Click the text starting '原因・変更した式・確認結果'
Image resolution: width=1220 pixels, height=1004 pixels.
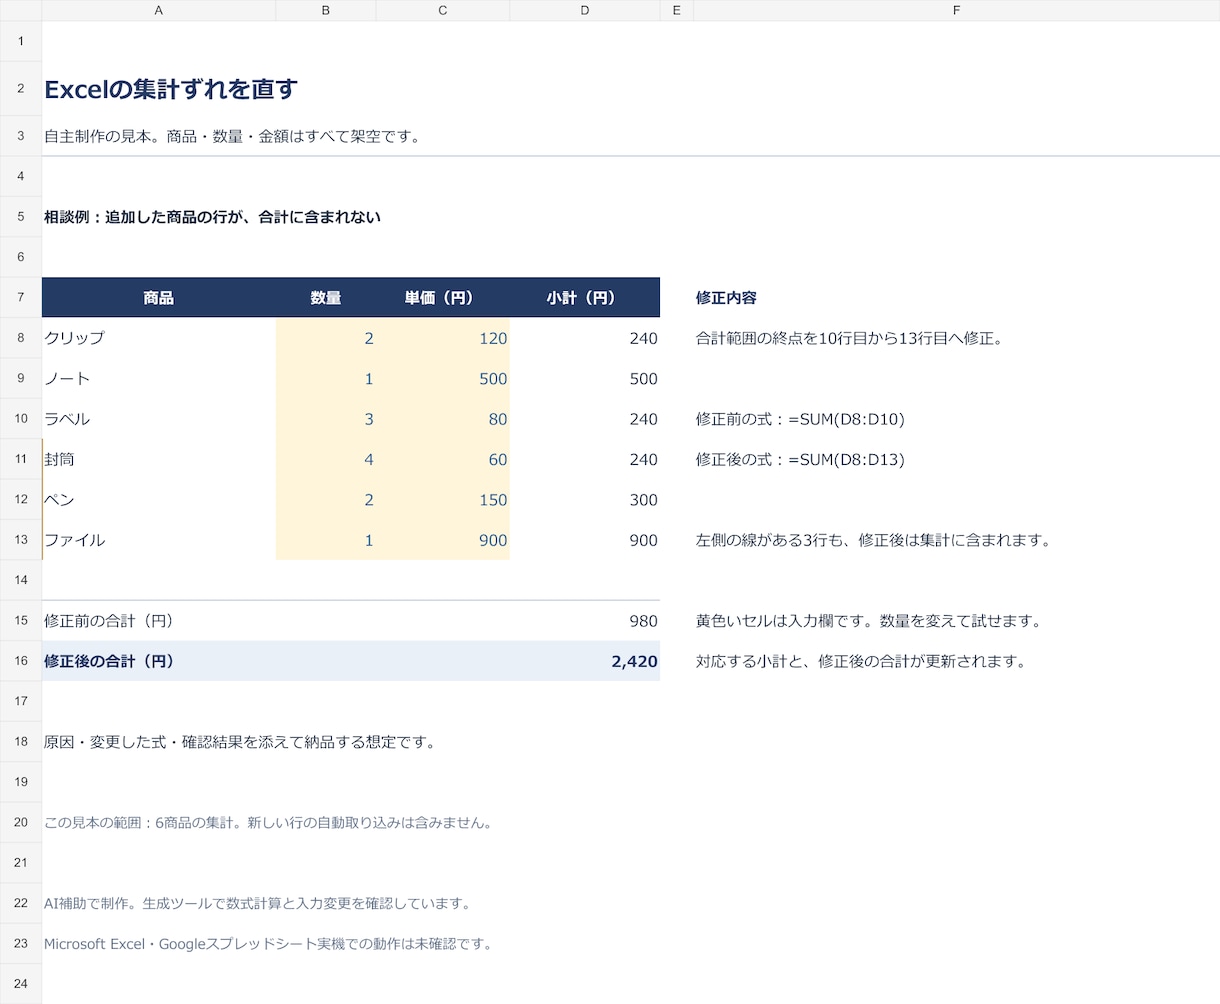[240, 742]
